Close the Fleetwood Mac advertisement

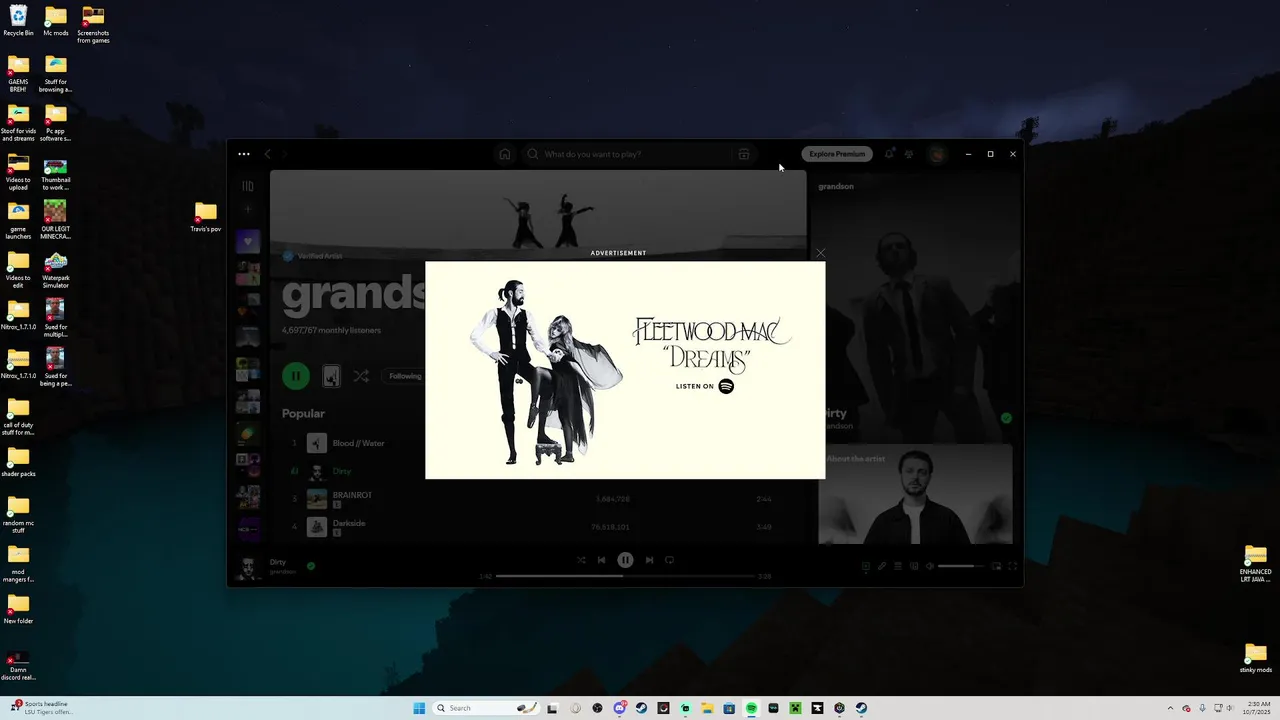point(820,253)
